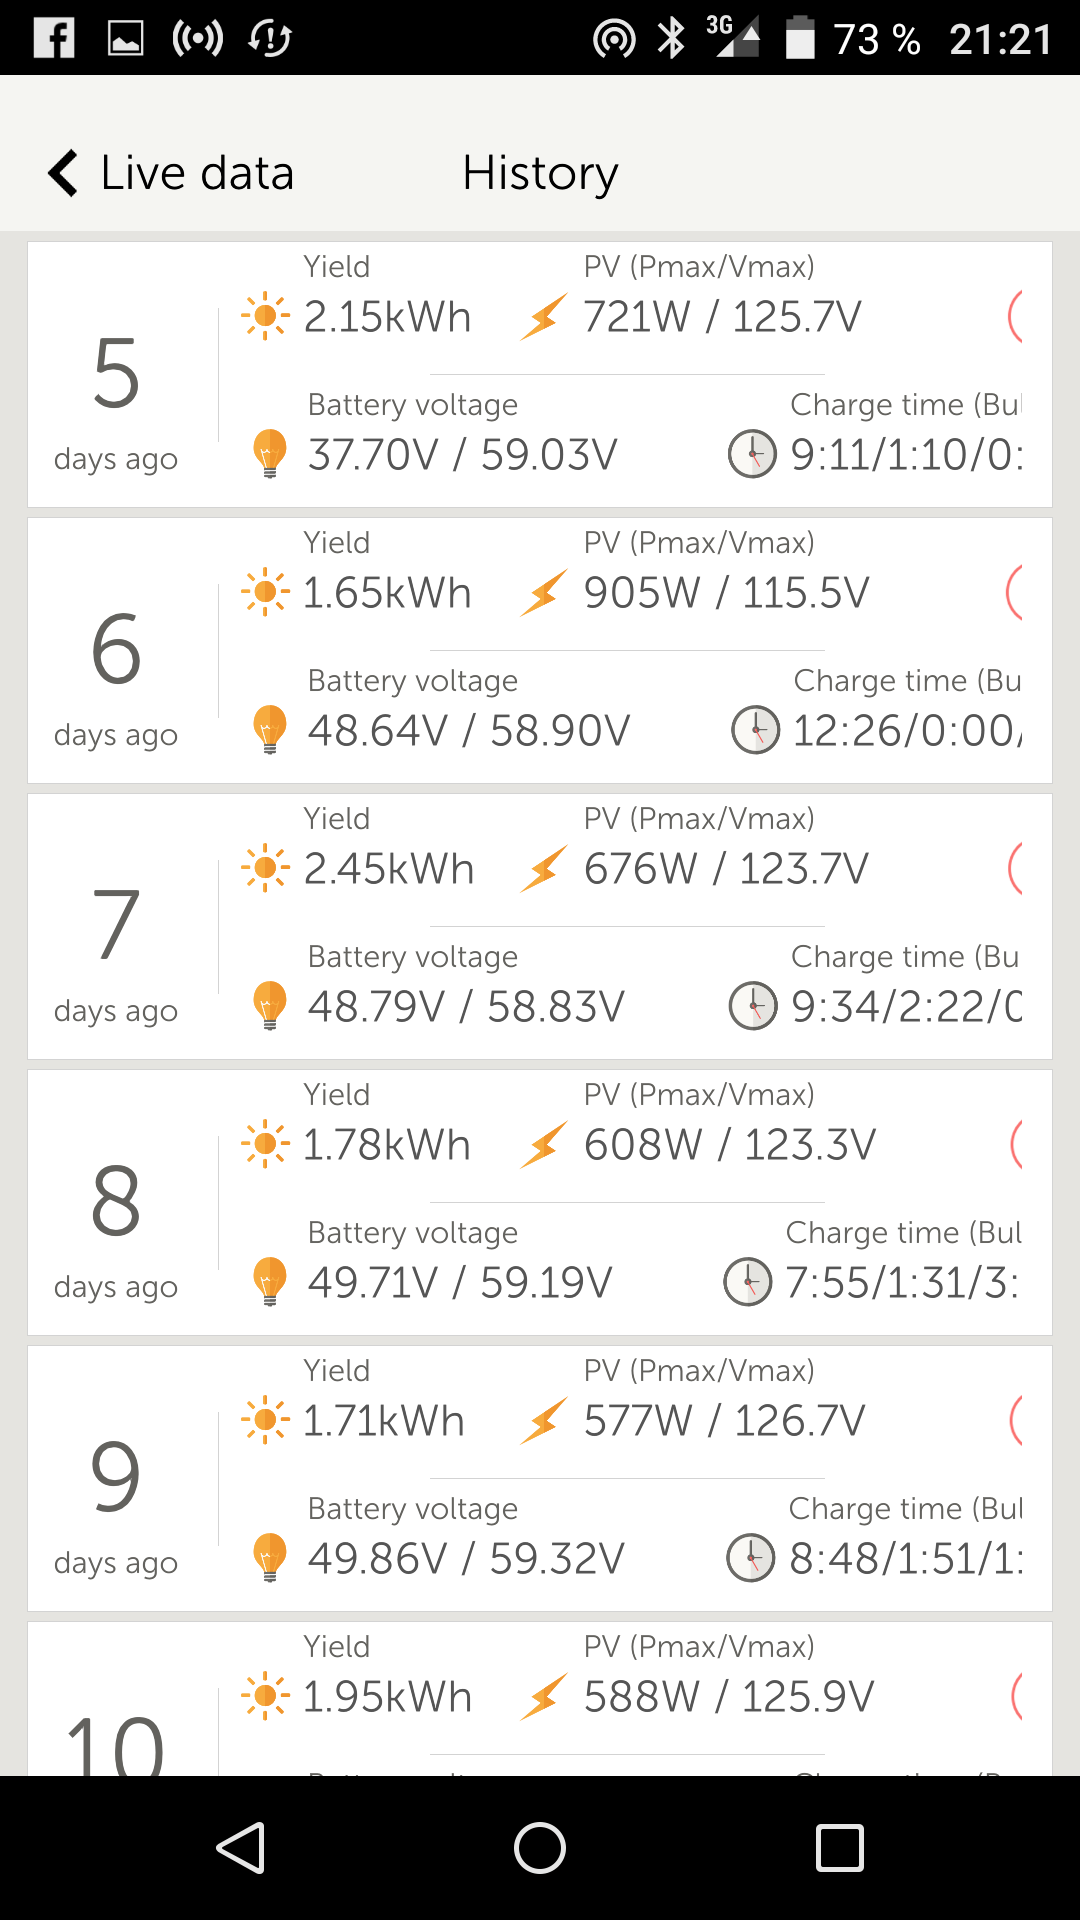Screen dimensions: 1080x1920
Task: Tap the lightning PV icon for 10 days ago
Action: click(x=544, y=1697)
